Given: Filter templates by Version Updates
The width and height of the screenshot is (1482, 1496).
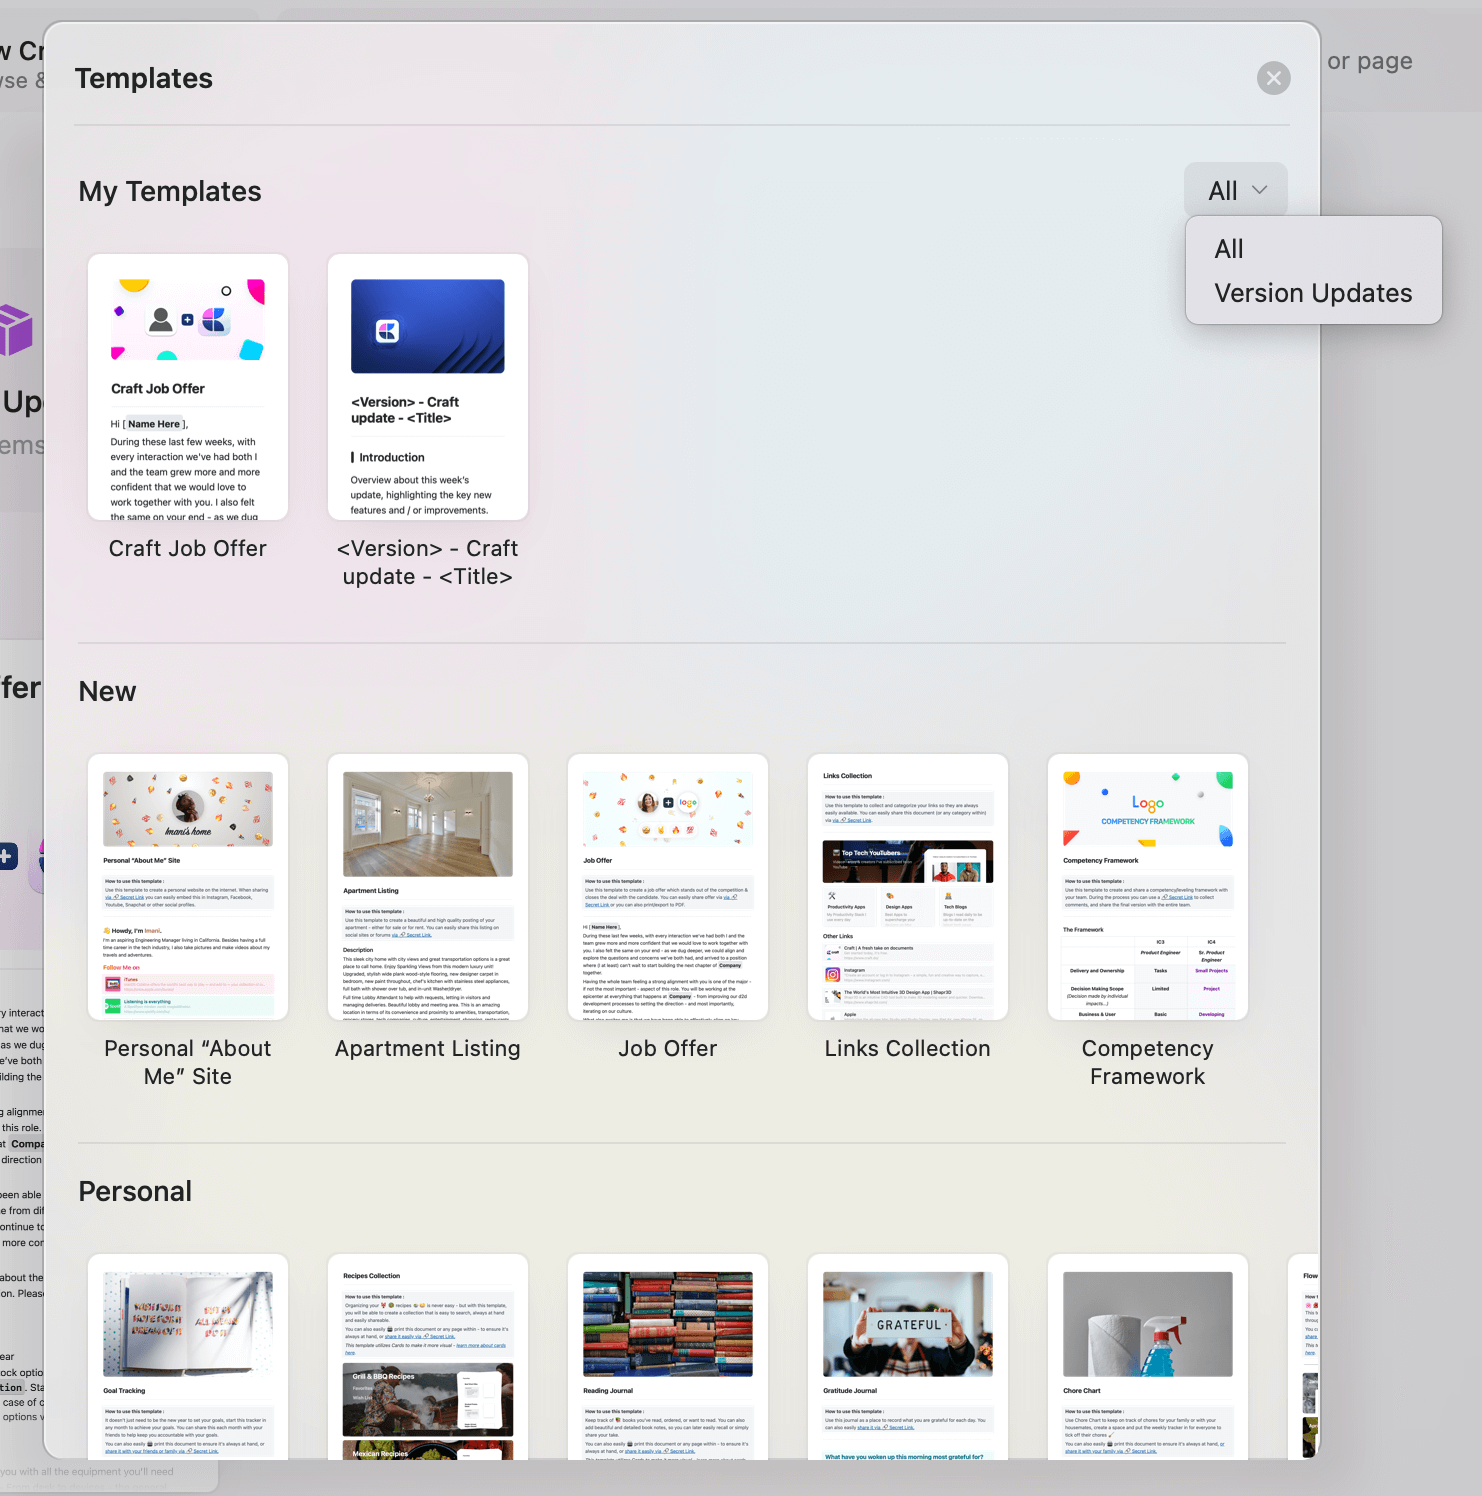Looking at the screenshot, I should [x=1312, y=292].
